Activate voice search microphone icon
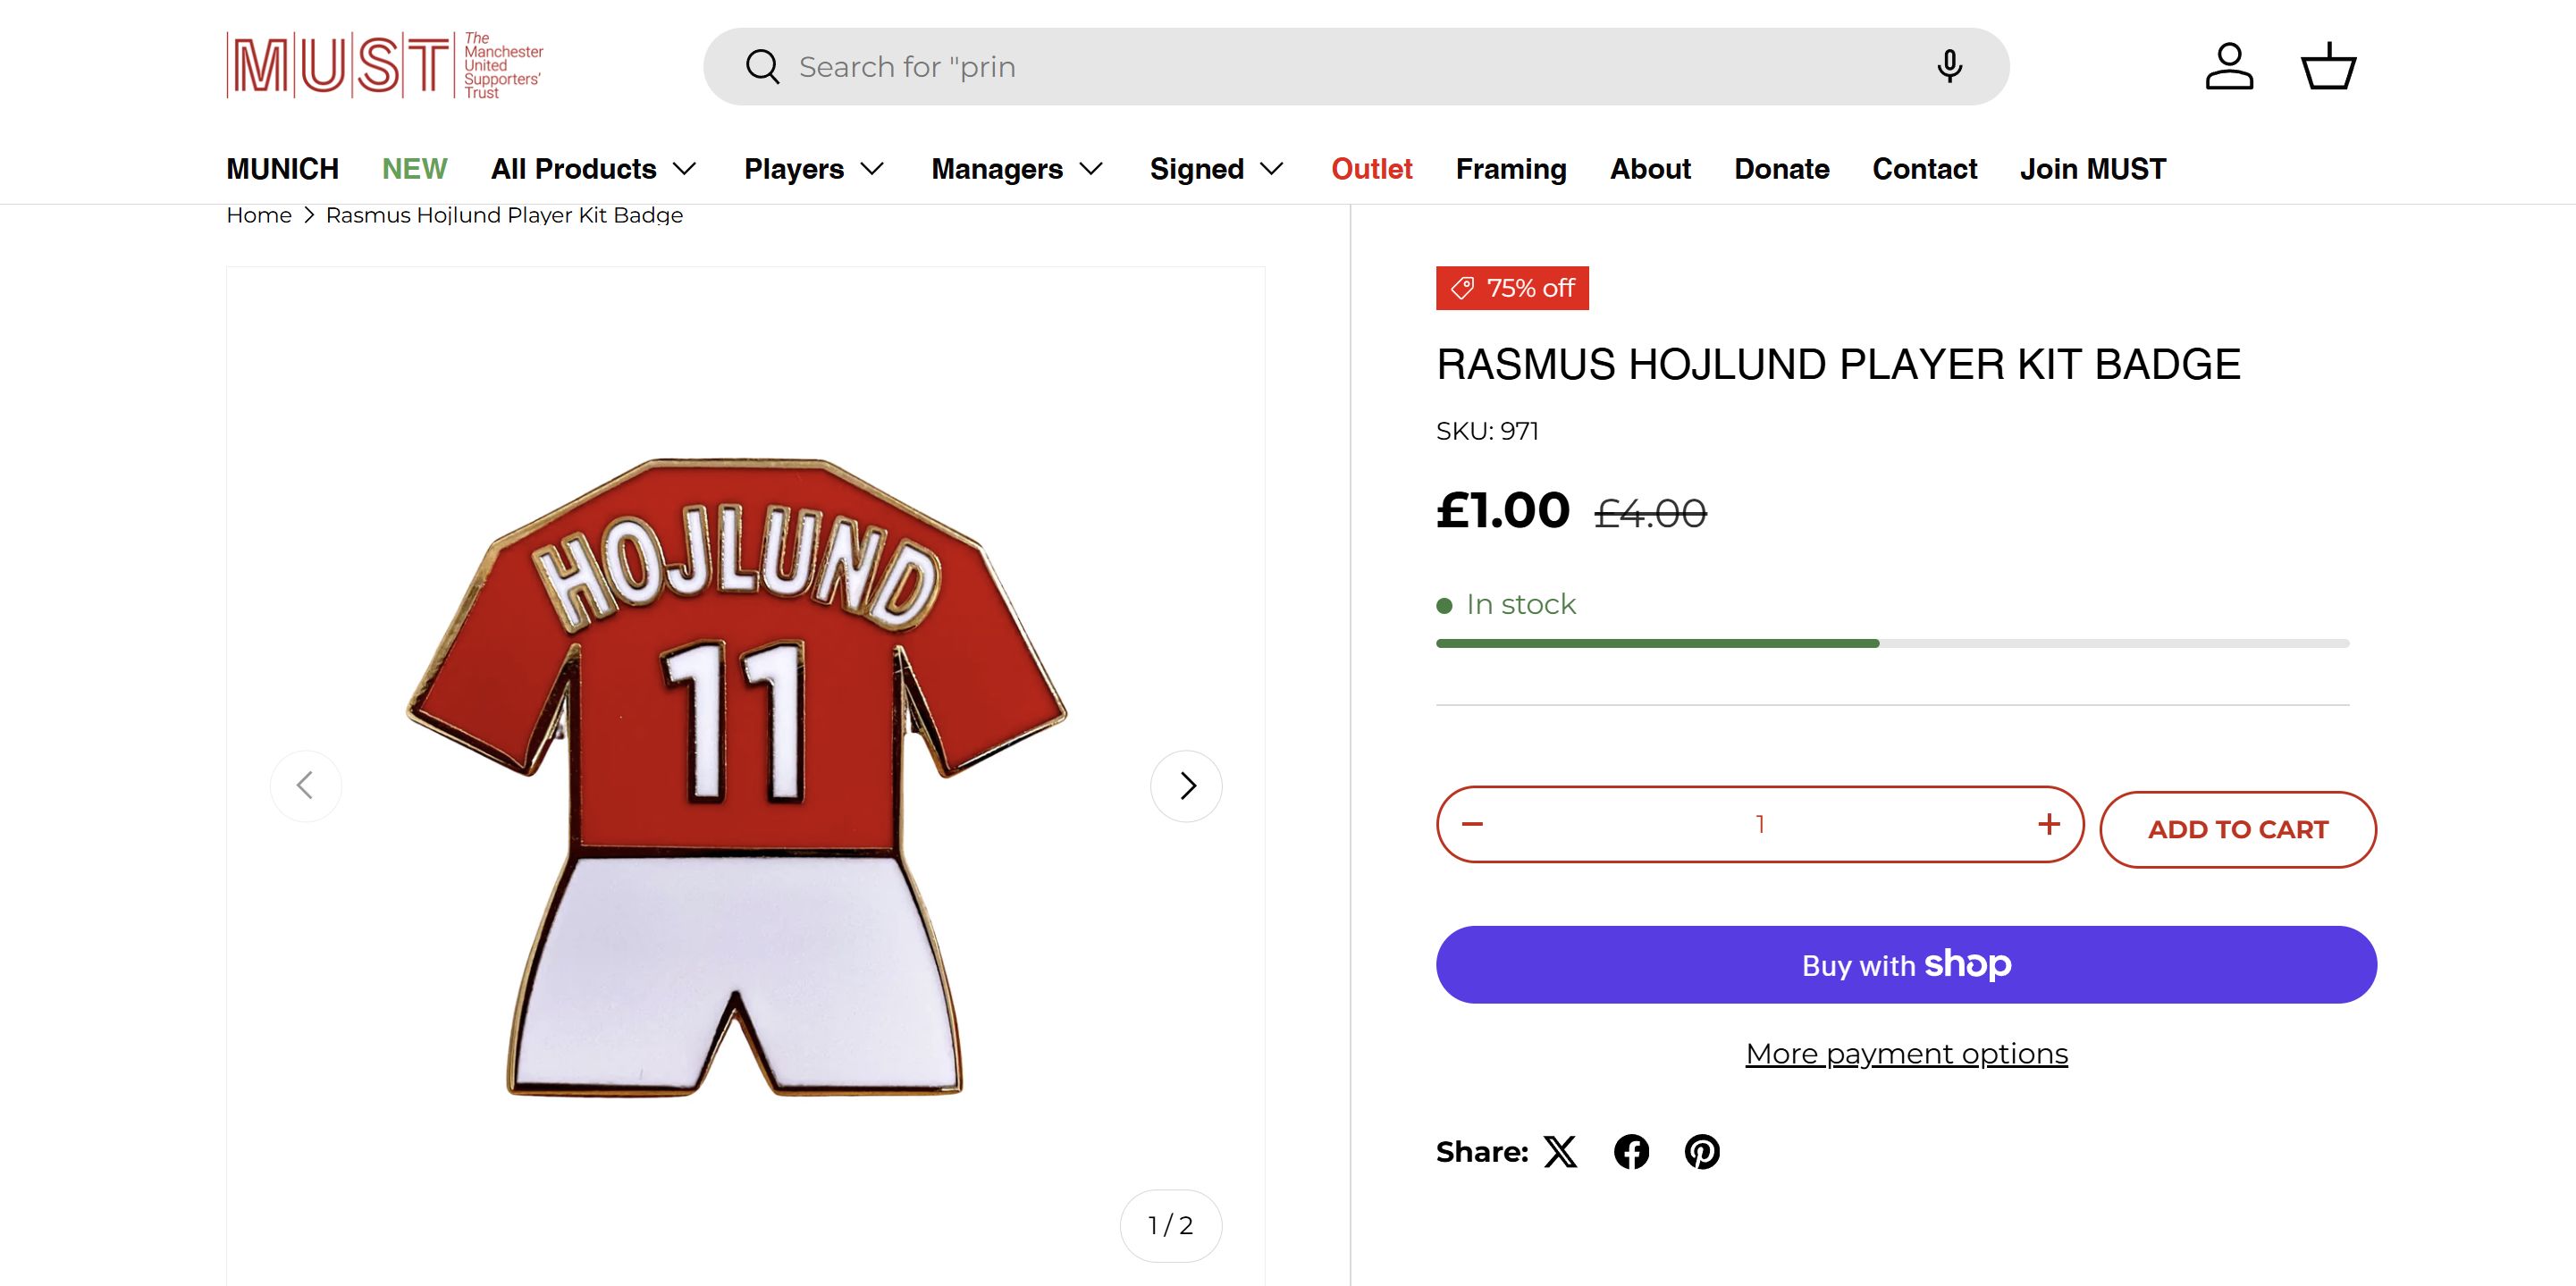 point(1949,67)
